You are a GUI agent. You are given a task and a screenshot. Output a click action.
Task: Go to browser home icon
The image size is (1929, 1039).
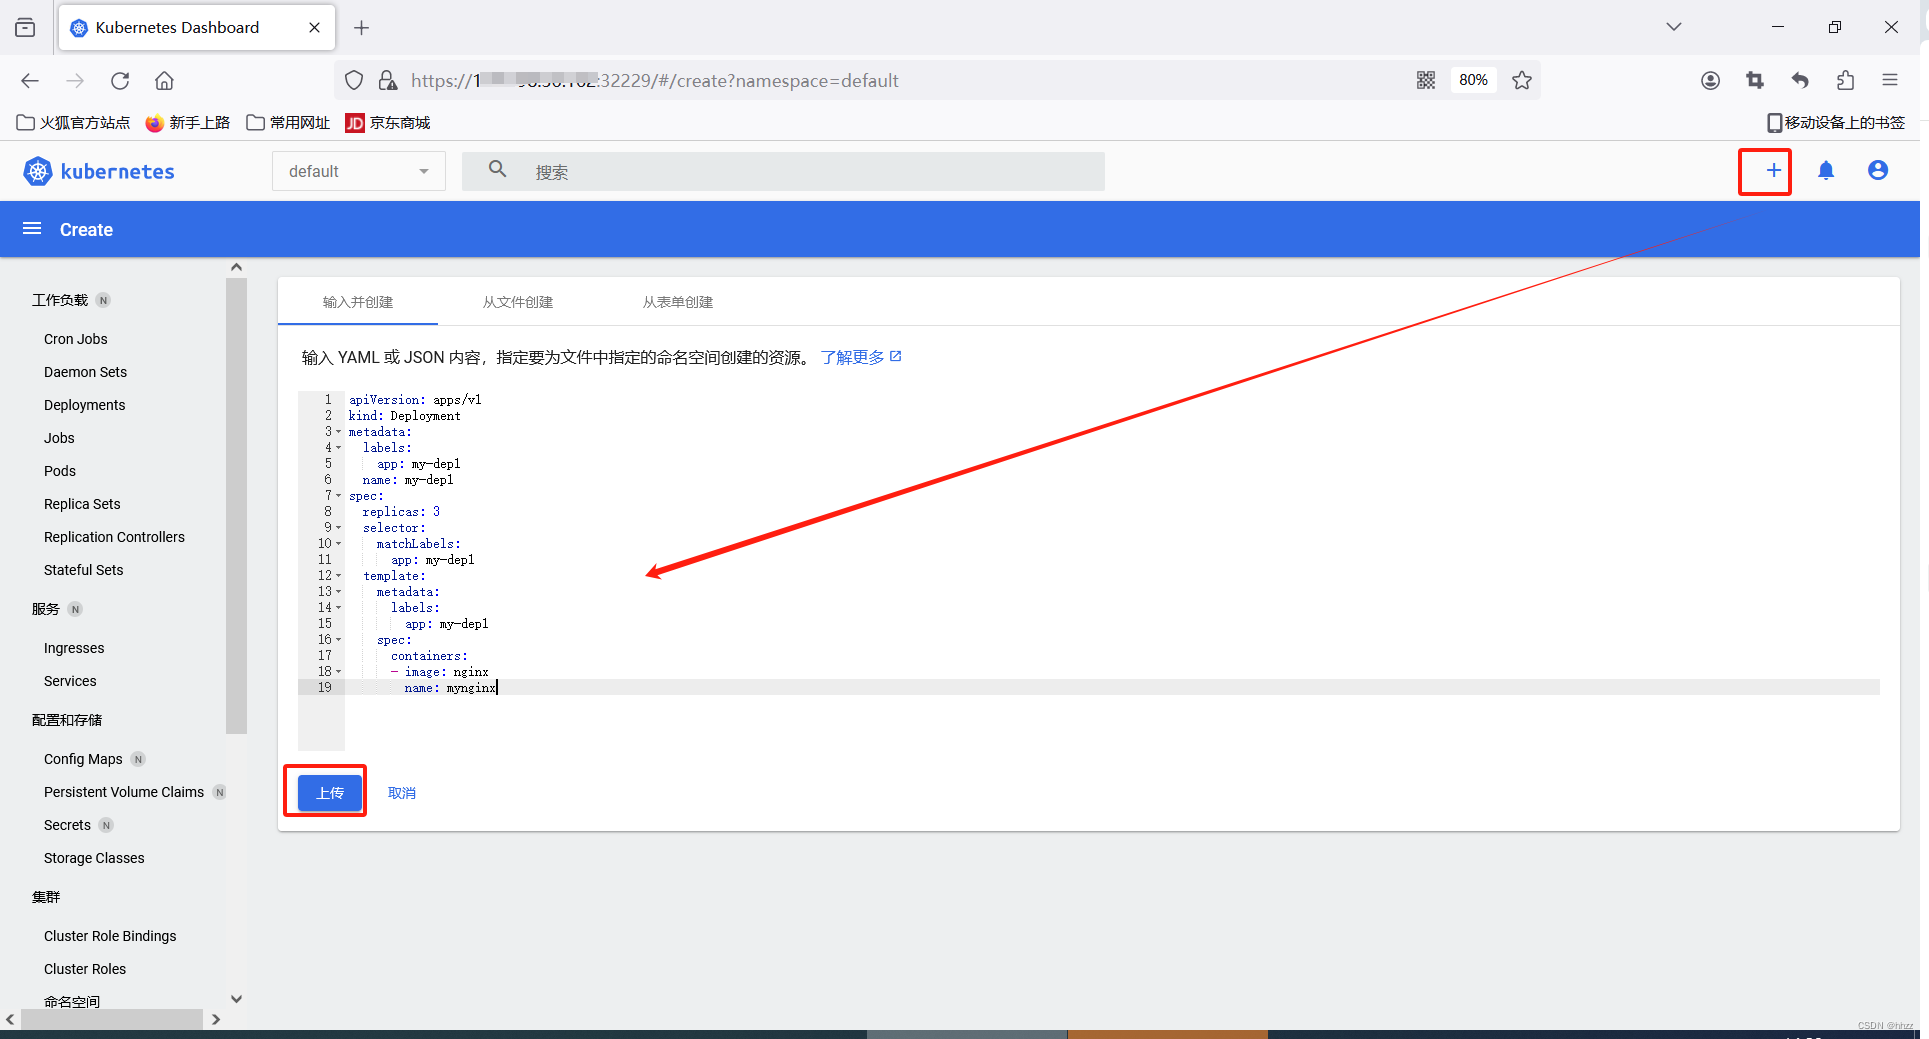tap(164, 80)
